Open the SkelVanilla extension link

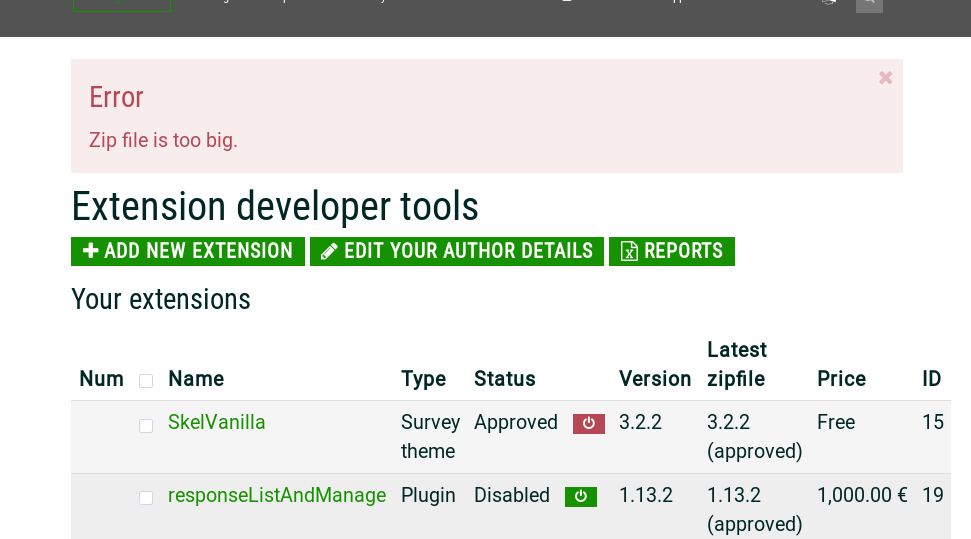216,422
